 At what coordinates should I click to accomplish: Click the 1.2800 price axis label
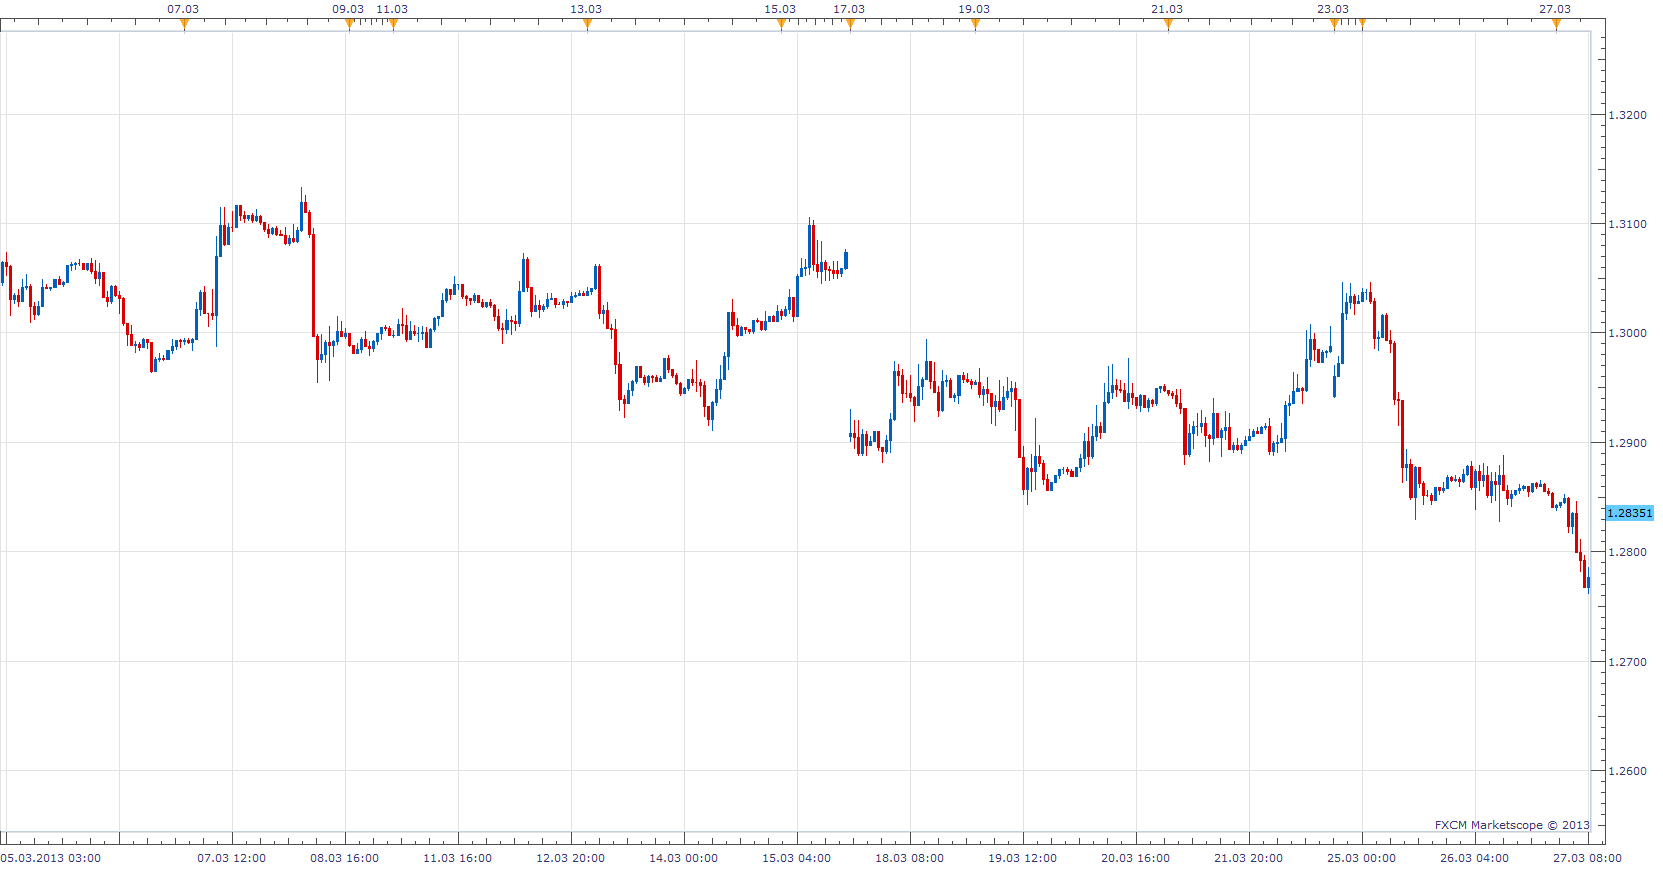(1627, 552)
